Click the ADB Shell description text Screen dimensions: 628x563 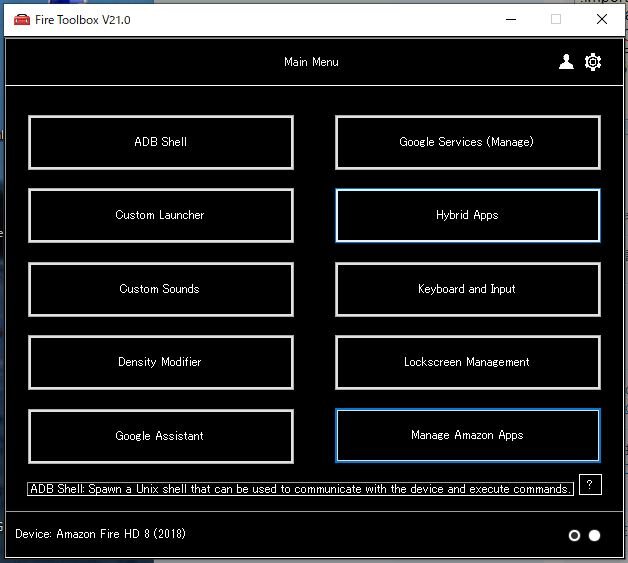(300, 489)
